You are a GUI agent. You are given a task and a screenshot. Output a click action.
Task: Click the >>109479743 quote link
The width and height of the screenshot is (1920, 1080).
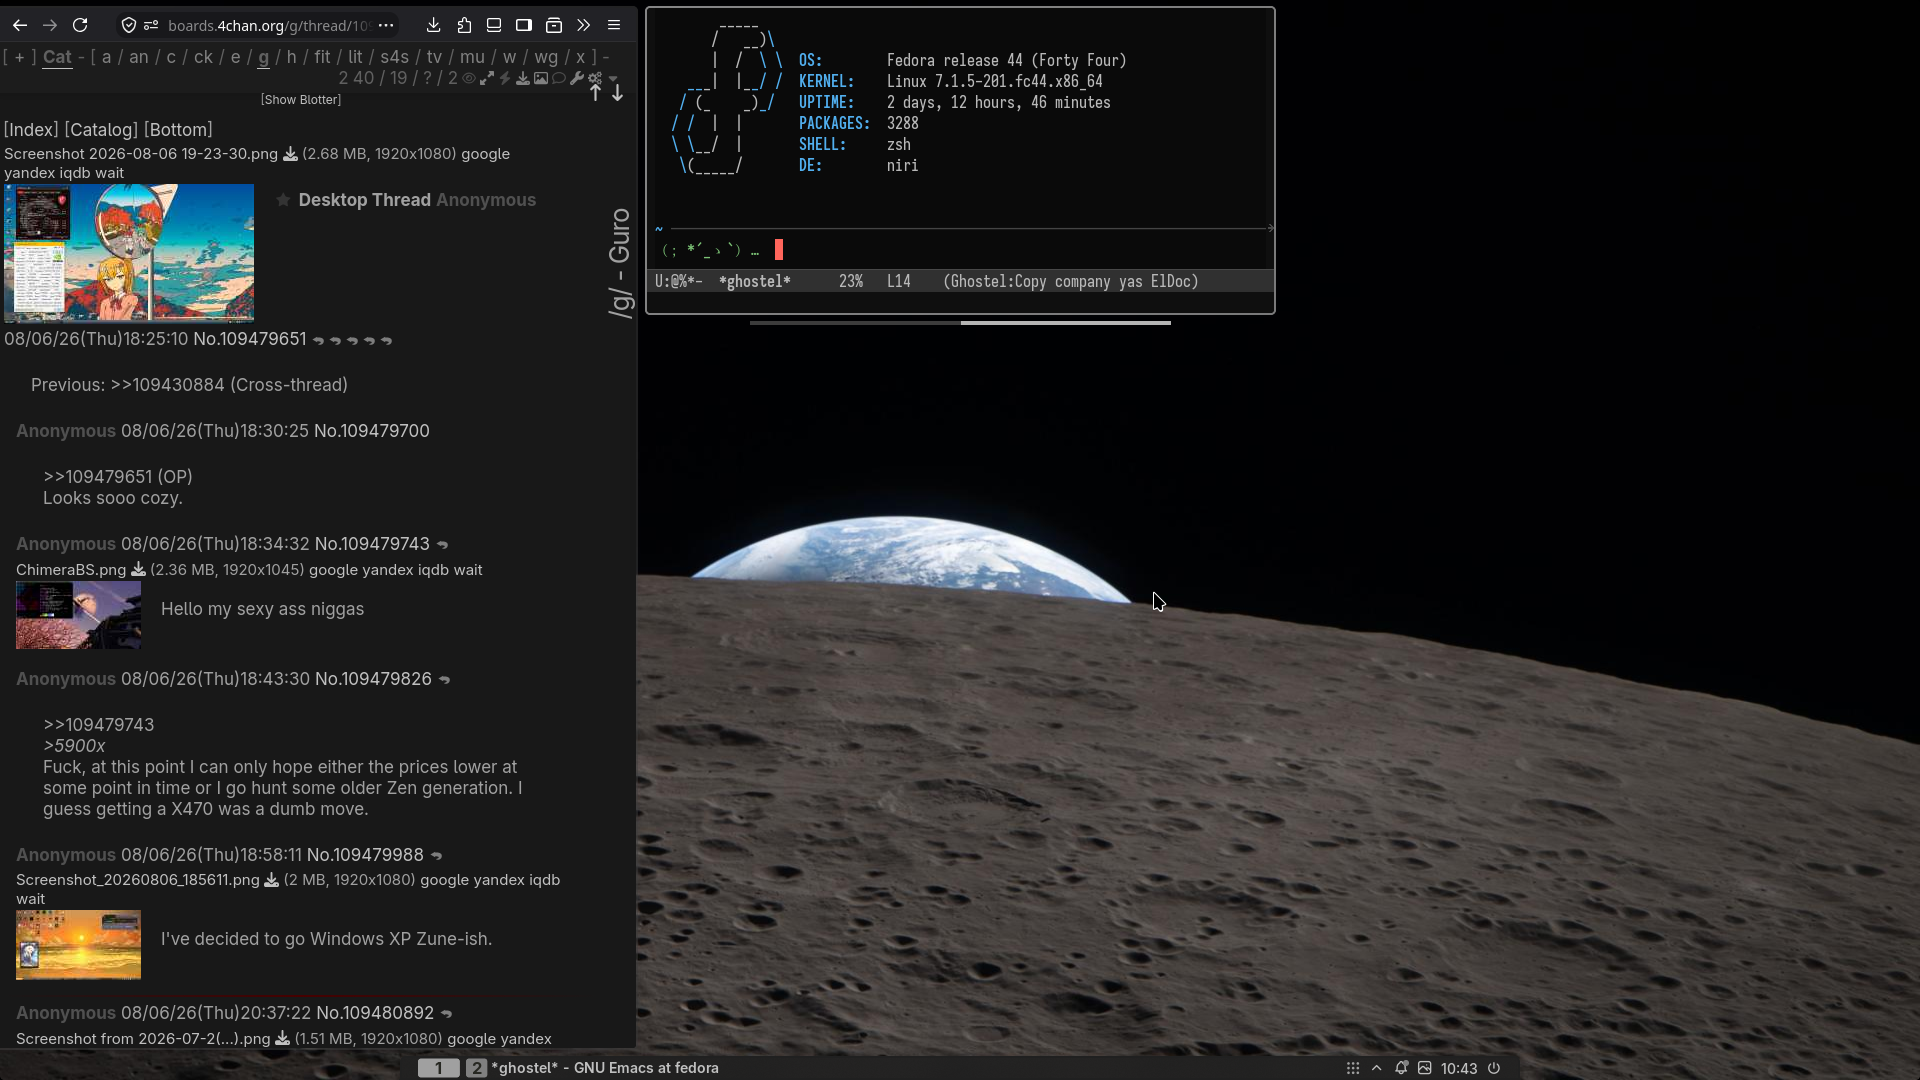tap(99, 725)
